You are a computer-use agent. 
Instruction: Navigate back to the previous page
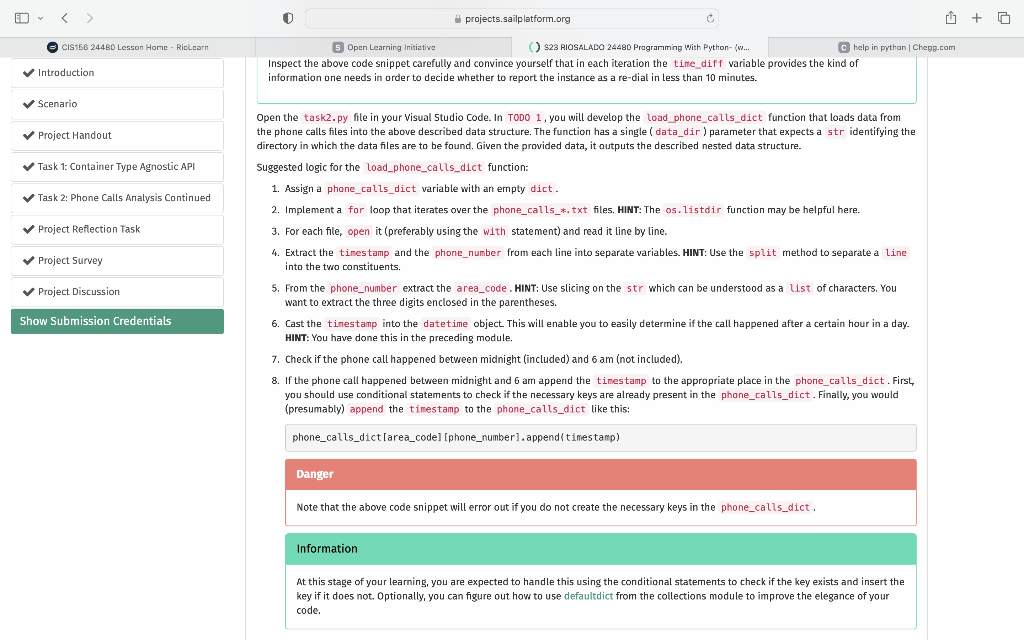[x=65, y=17]
